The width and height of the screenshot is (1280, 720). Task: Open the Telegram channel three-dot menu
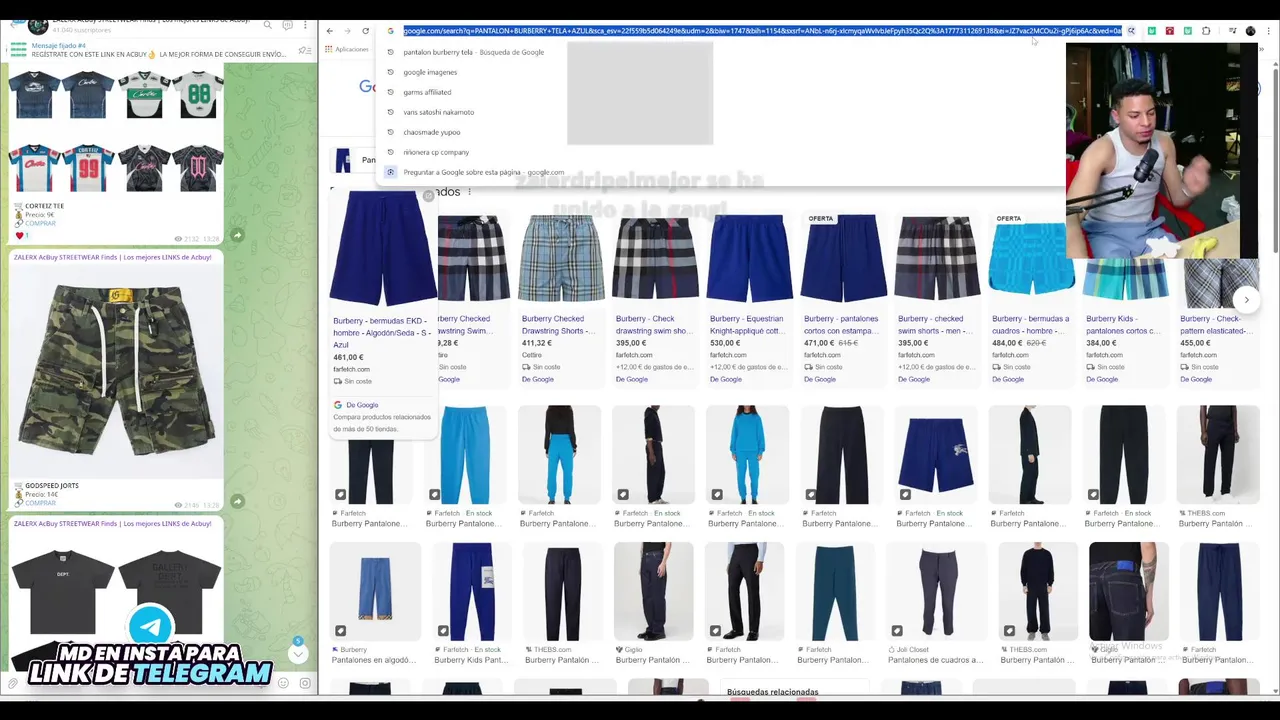point(306,25)
